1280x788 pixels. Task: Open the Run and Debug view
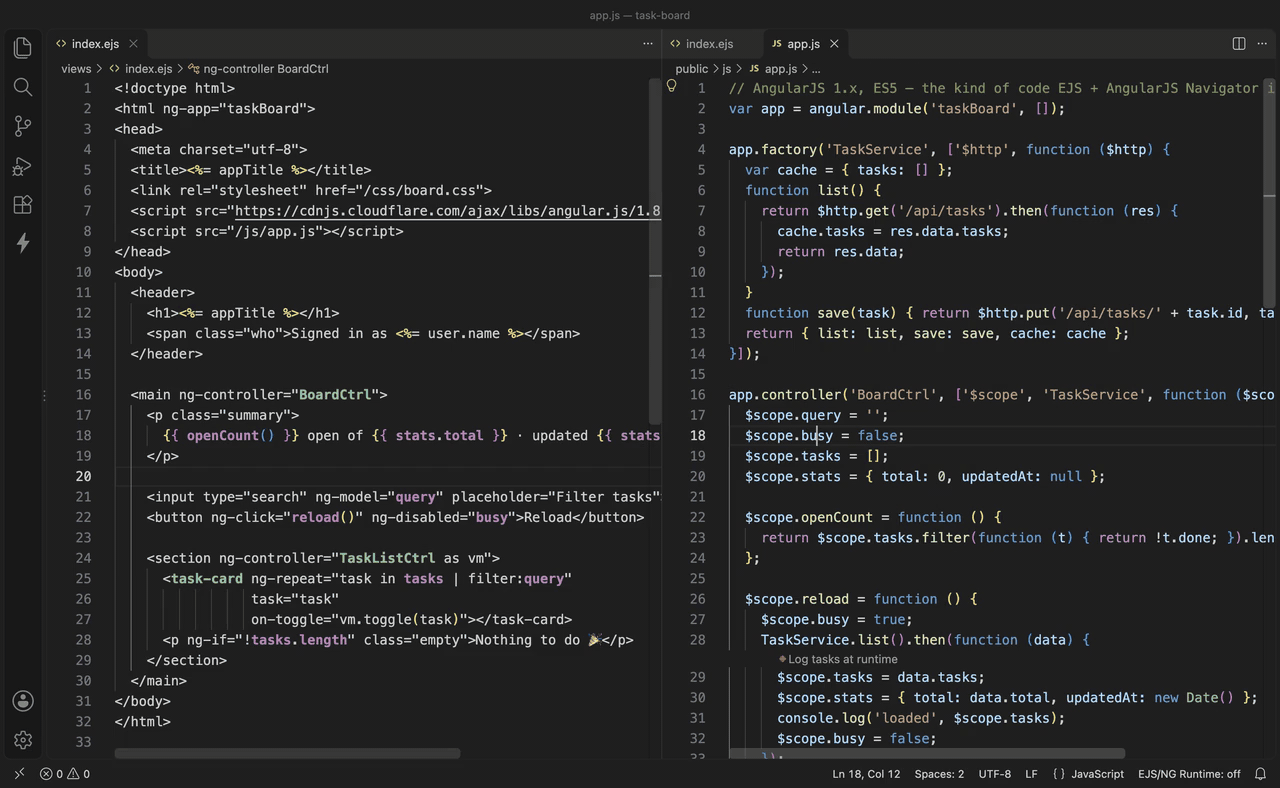point(23,166)
